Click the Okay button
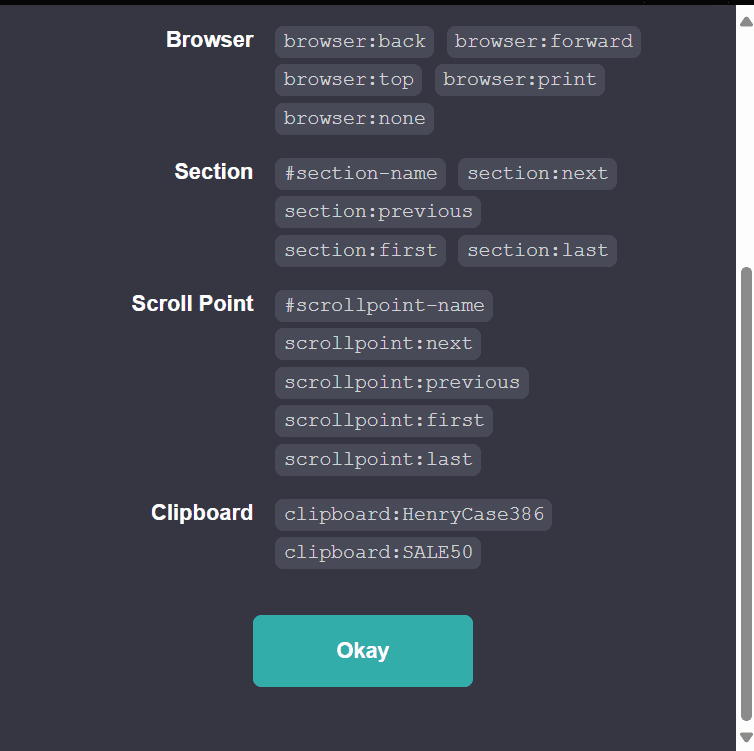The image size is (754, 751). tap(362, 651)
